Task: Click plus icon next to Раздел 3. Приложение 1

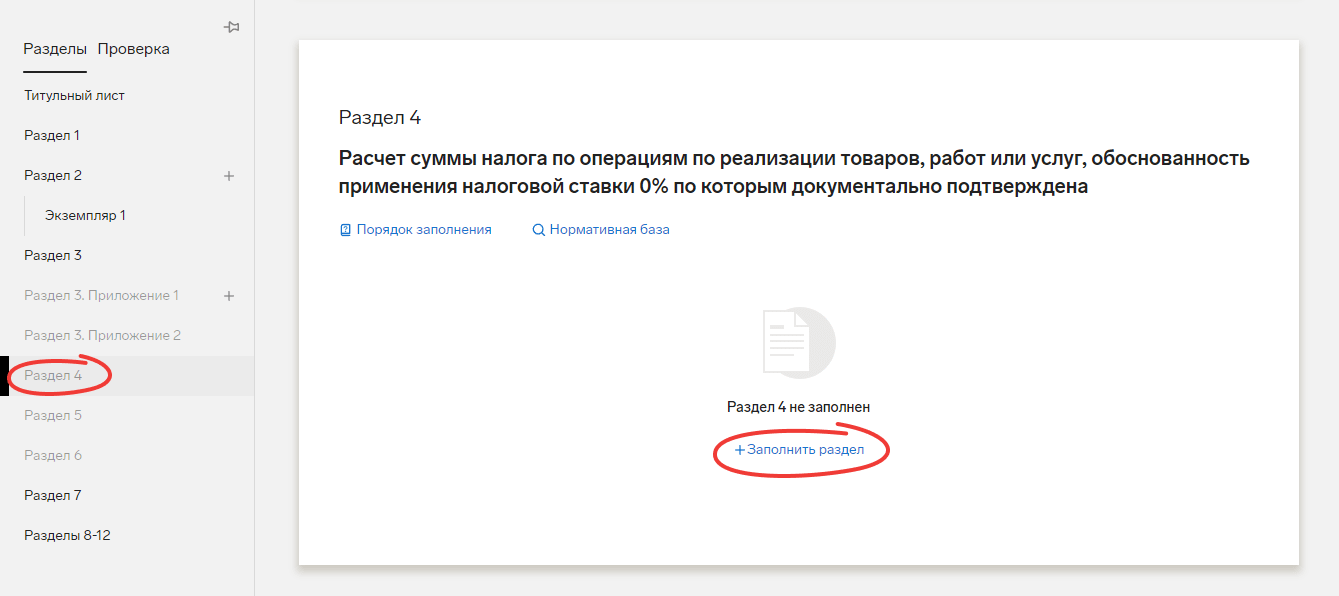Action: point(229,296)
